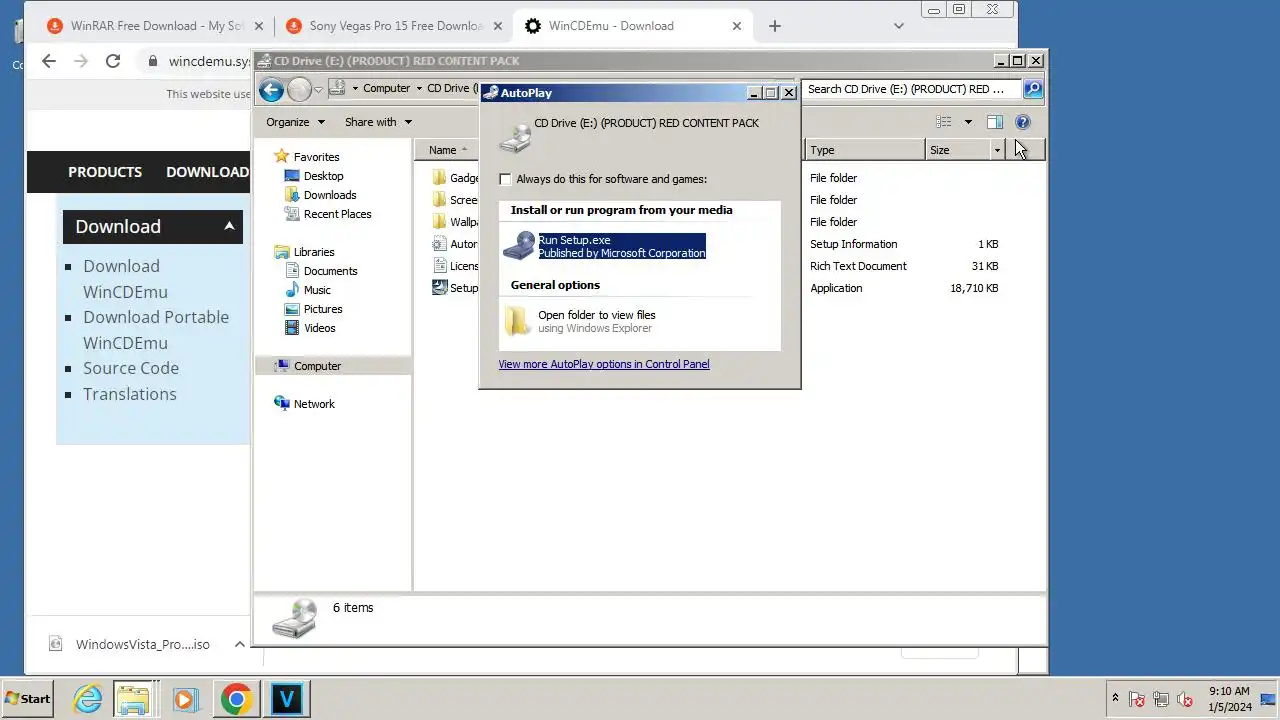Click Download Portable WinCDEmu link
The height and width of the screenshot is (720, 1280).
(x=156, y=330)
